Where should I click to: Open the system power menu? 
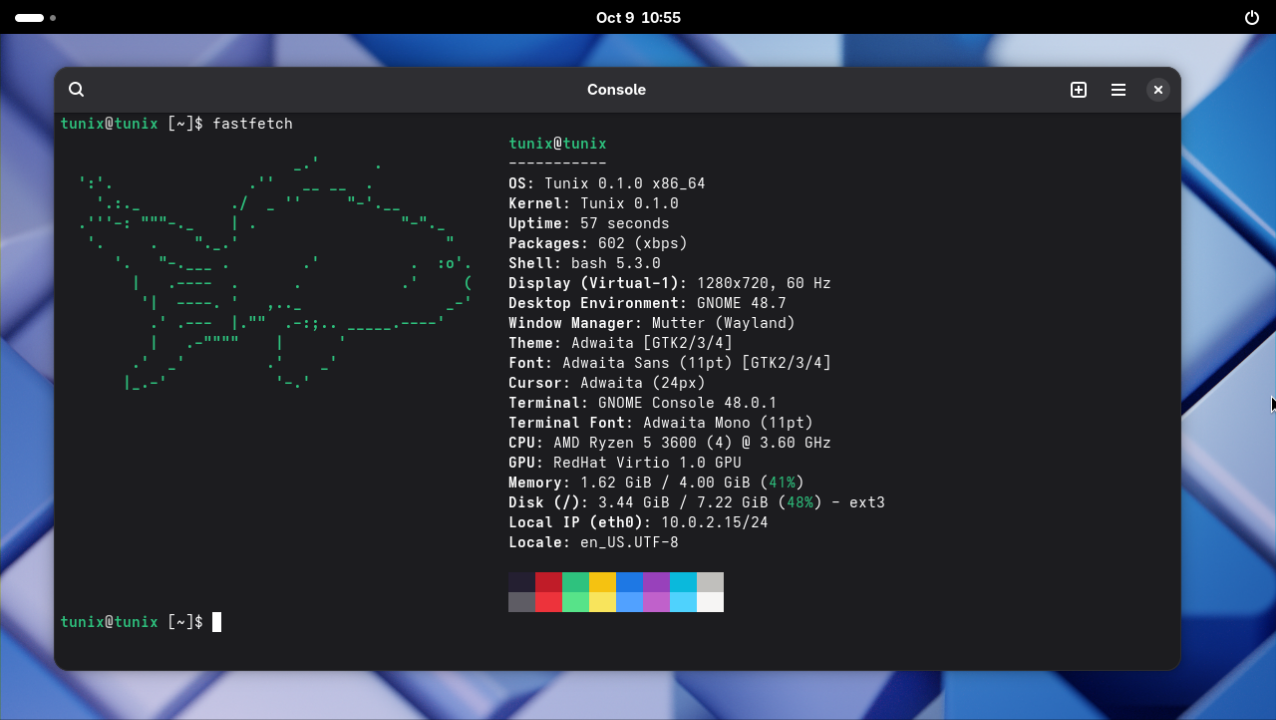pos(1251,18)
